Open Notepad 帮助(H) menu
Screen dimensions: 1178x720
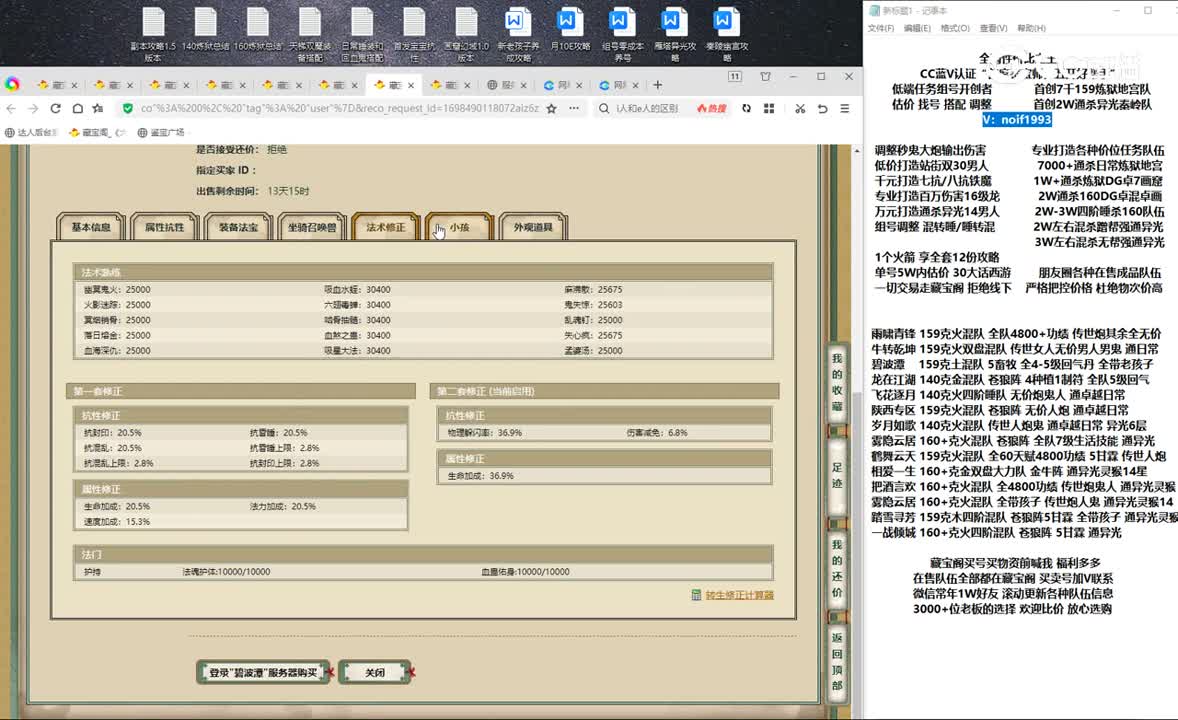[1031, 29]
